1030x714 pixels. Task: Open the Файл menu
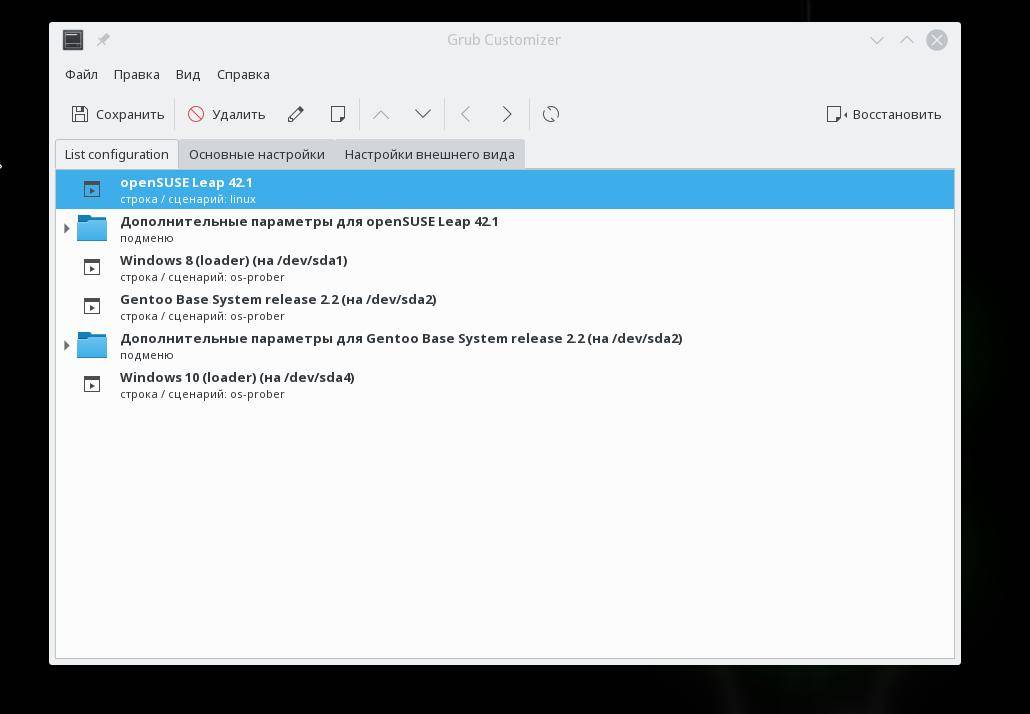pos(81,74)
